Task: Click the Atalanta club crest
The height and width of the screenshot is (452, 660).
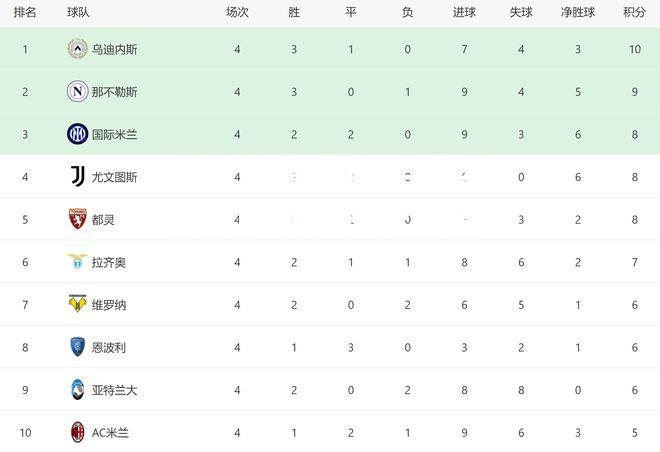Action: 77,390
